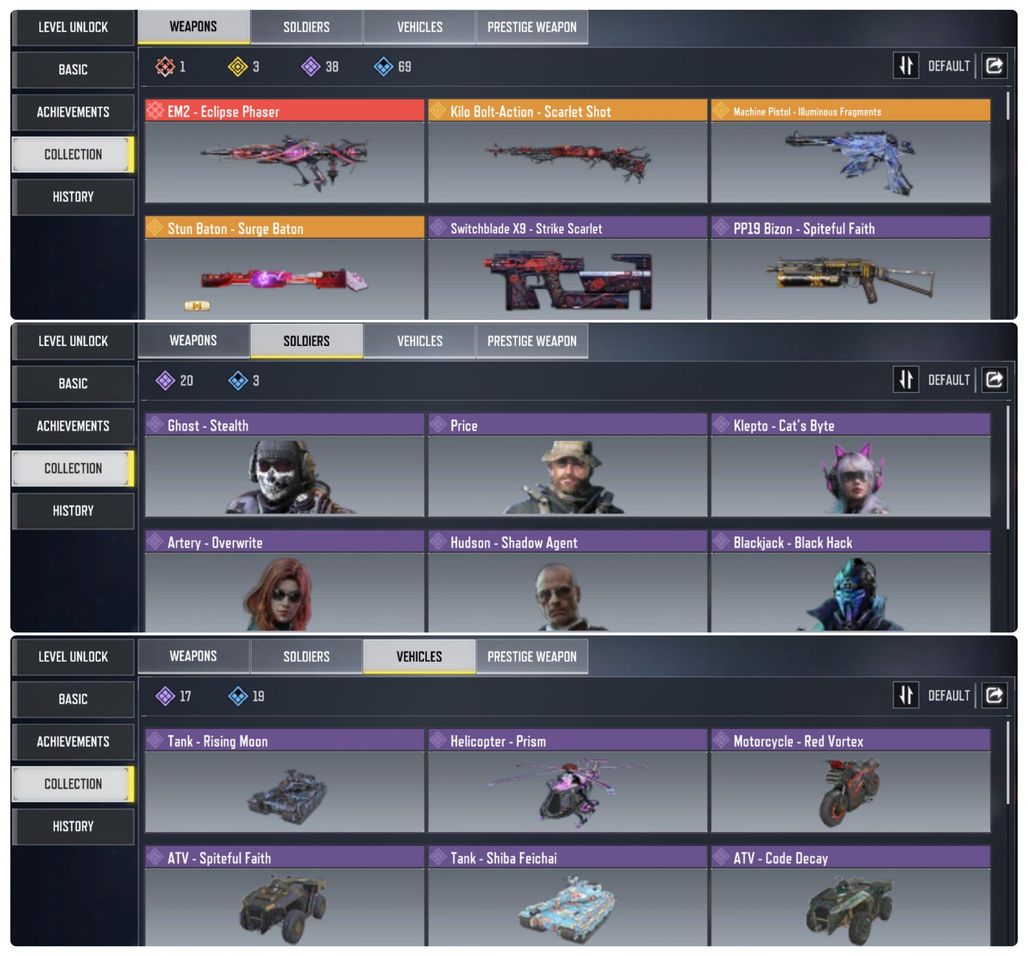Viewport: 1028px width, 956px height.
Task: Select the EM2 - Eclipse Phaser weapon card
Action: click(285, 151)
